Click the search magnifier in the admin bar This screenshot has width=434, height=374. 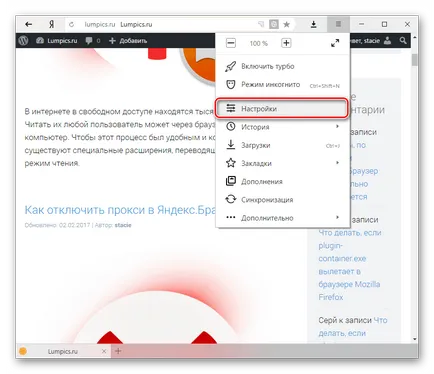[403, 40]
